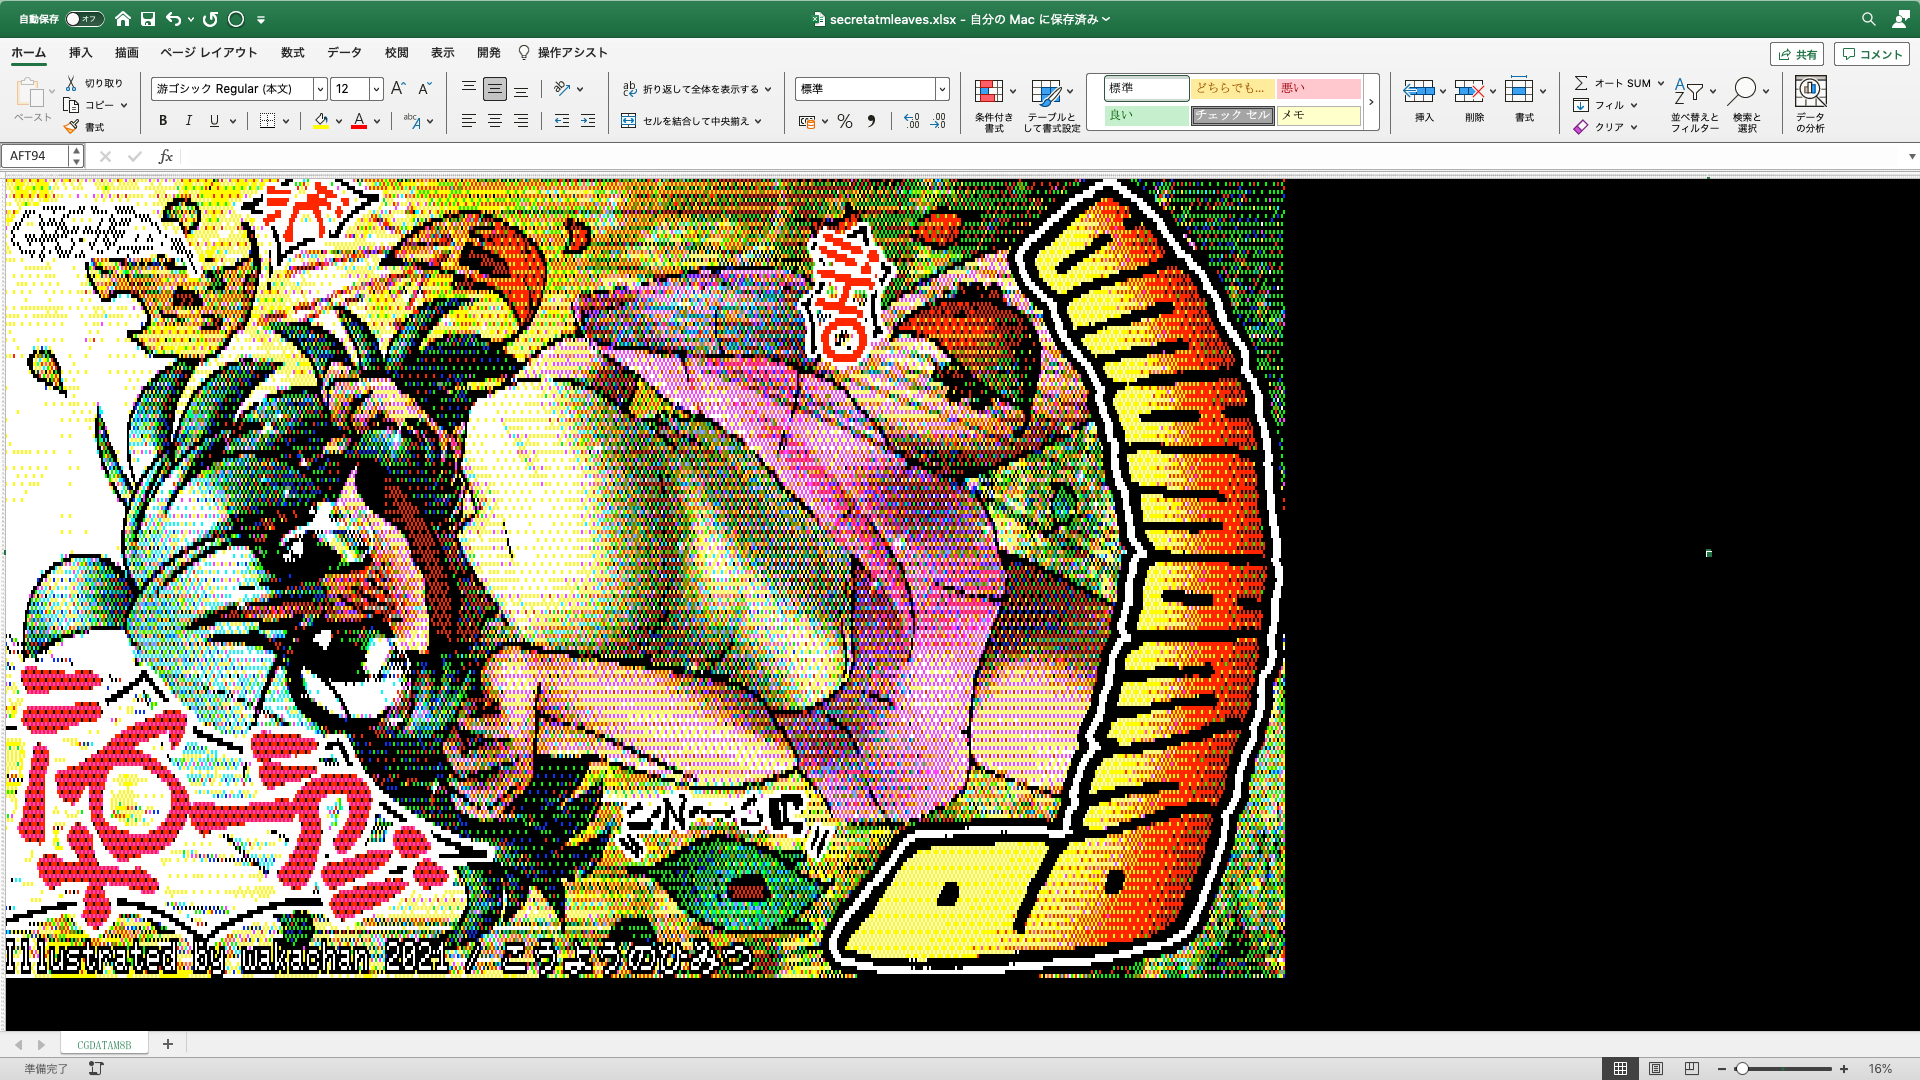This screenshot has height=1080, width=1920.
Task: Click the 共有 share button
Action: point(1797,55)
